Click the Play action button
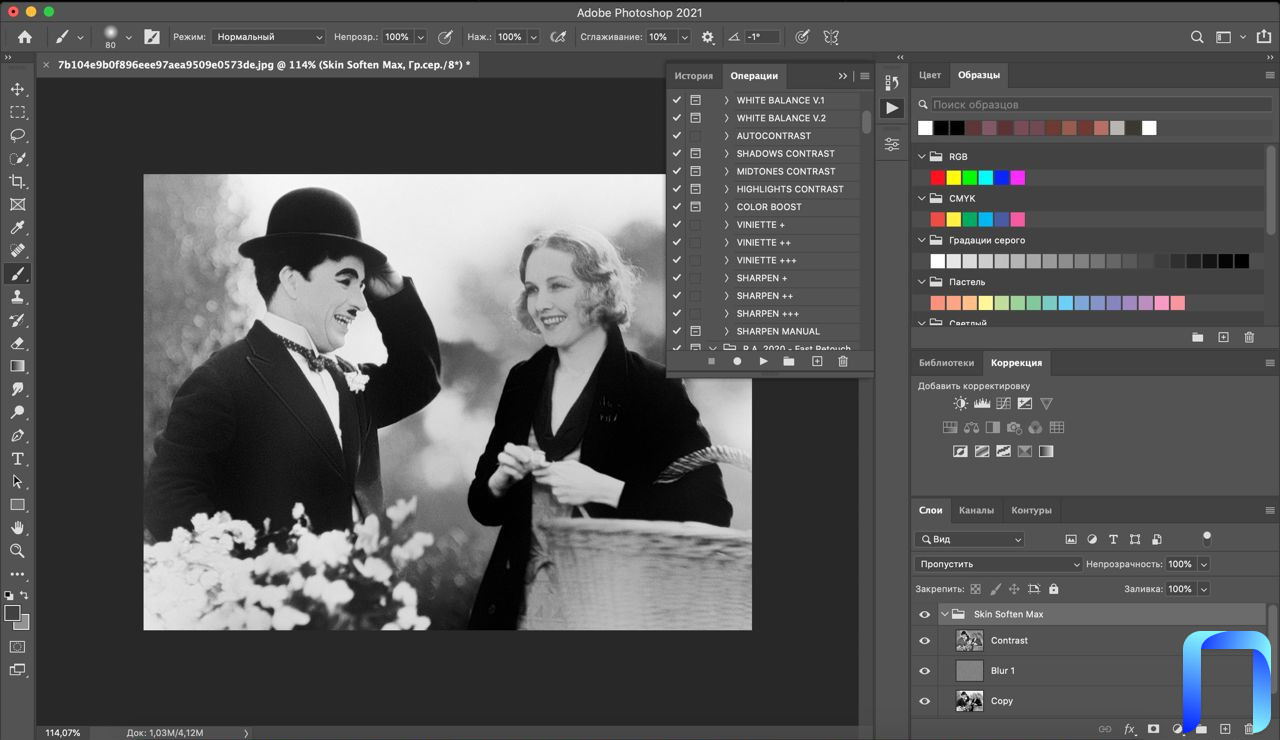Screen dimensions: 1280x740 (763, 361)
